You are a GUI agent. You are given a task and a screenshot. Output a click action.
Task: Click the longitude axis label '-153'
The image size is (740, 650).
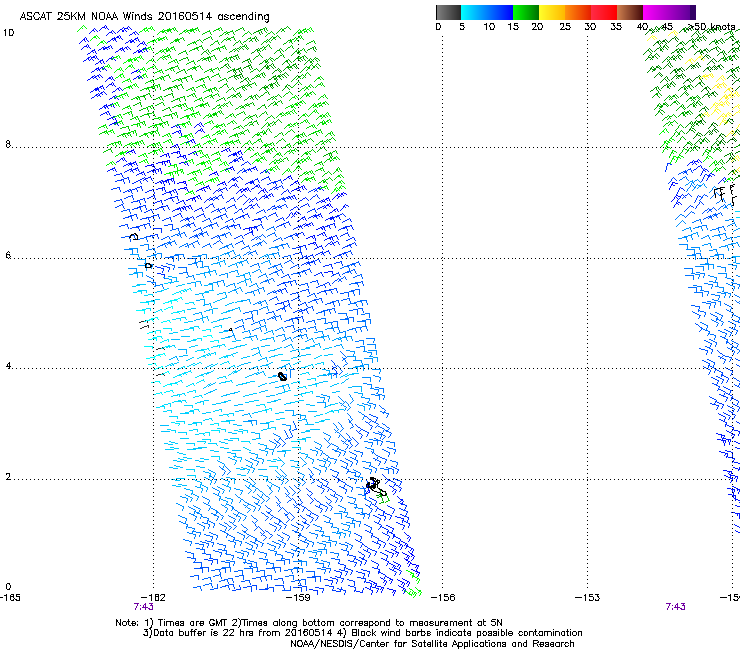(588, 598)
